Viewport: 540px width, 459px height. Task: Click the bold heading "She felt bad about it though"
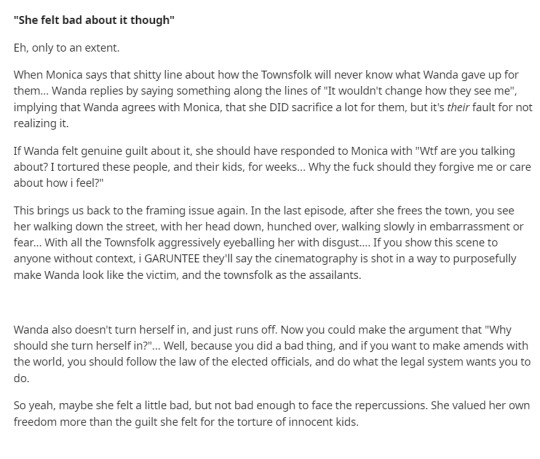tap(94, 20)
